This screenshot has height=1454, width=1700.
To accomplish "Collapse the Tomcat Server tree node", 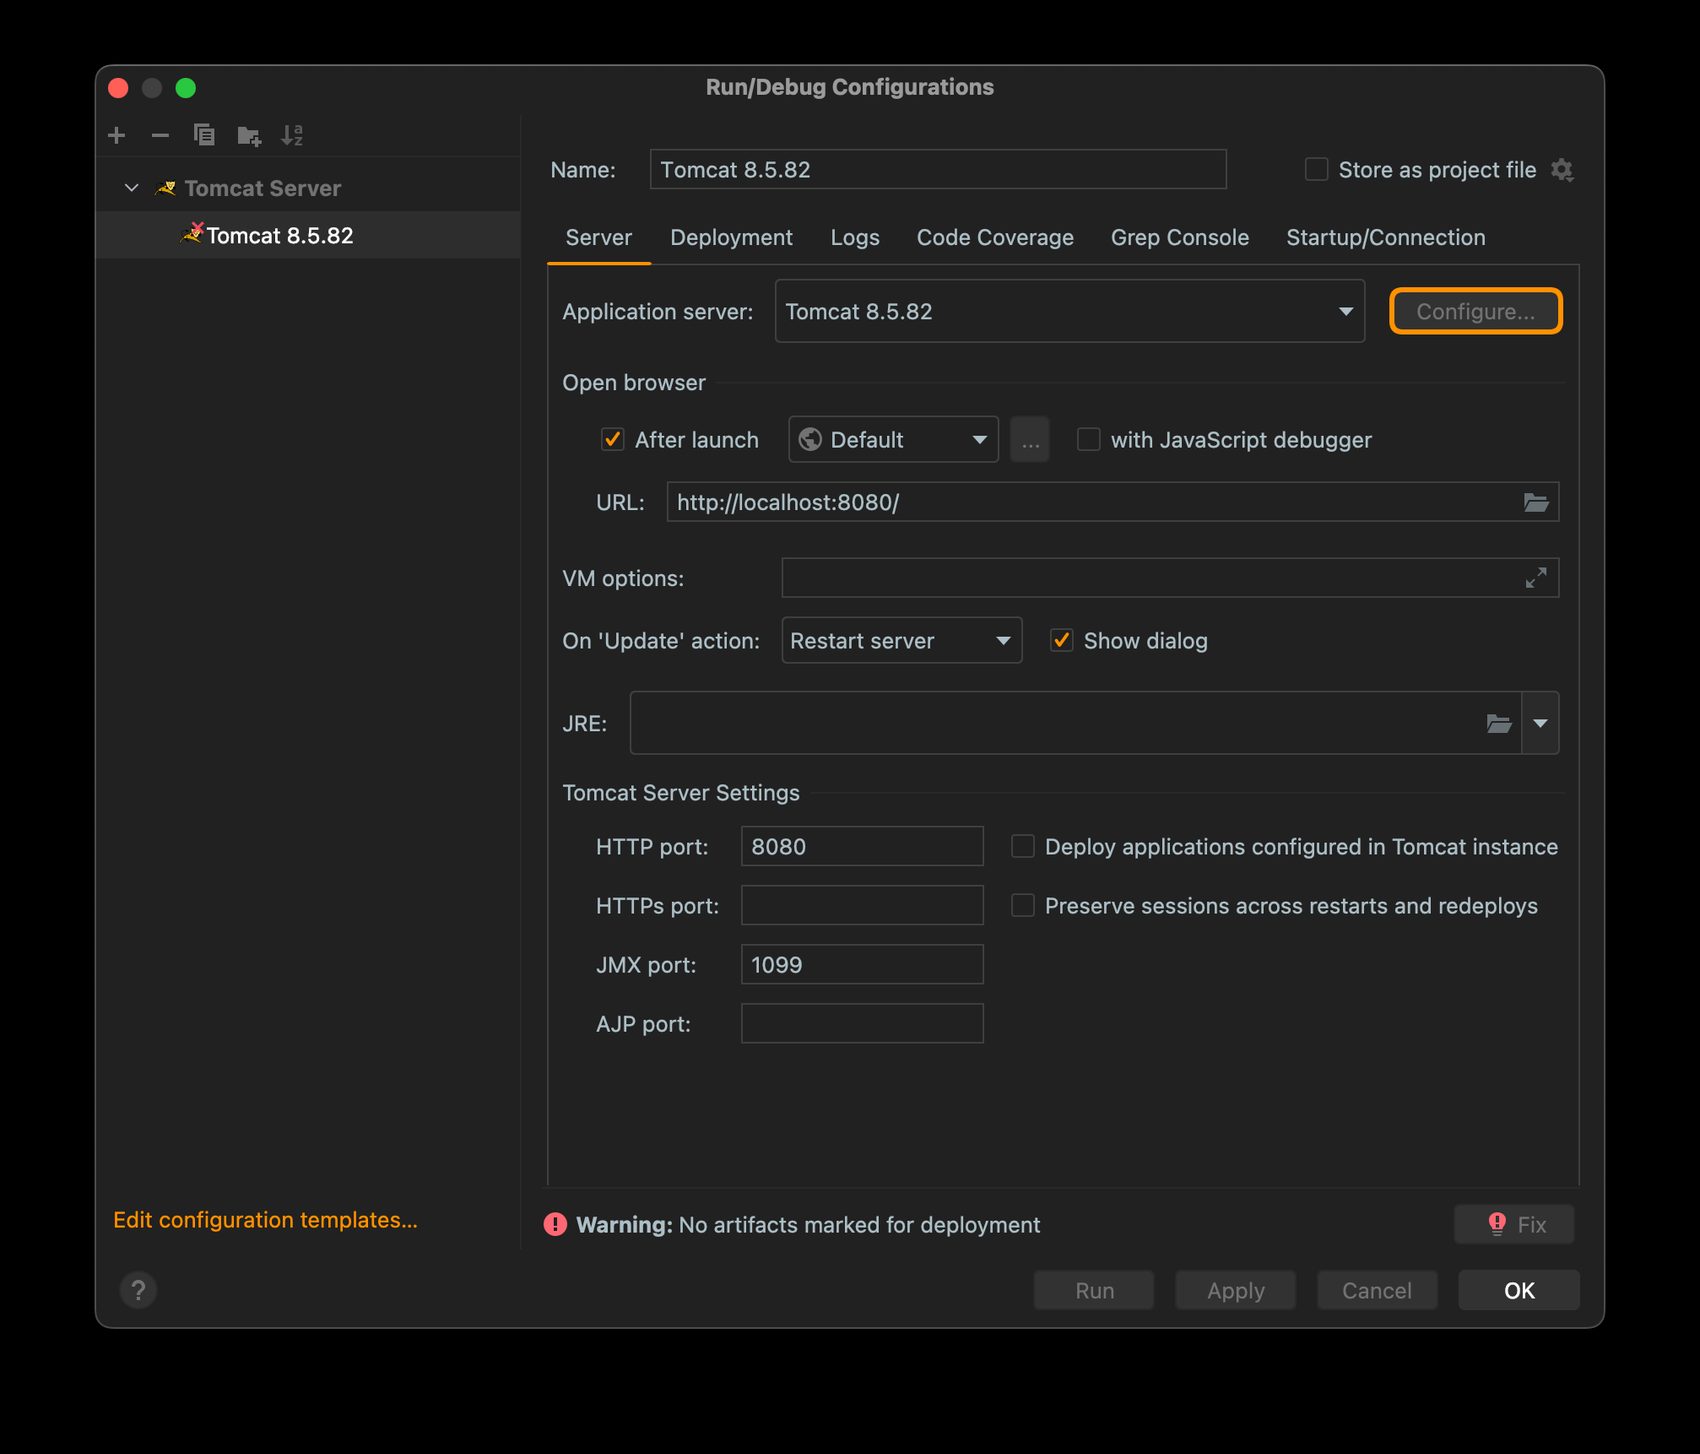I will tap(131, 188).
